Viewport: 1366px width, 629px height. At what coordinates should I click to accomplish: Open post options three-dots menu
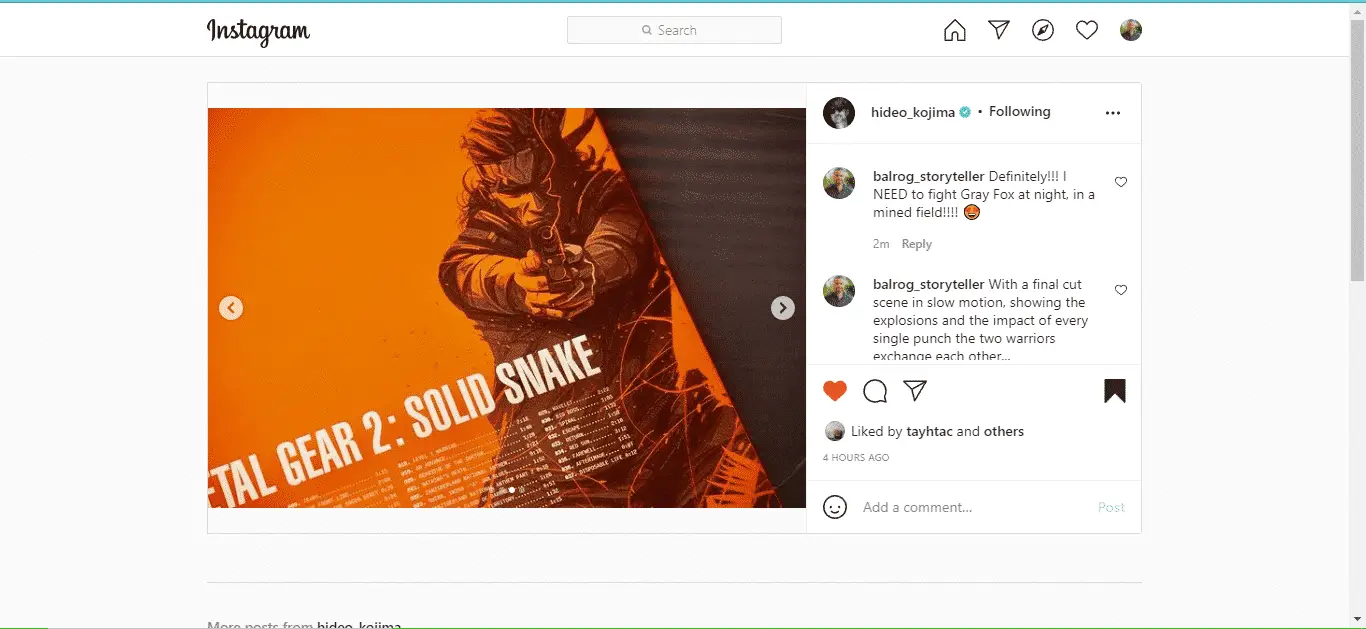coord(1113,113)
